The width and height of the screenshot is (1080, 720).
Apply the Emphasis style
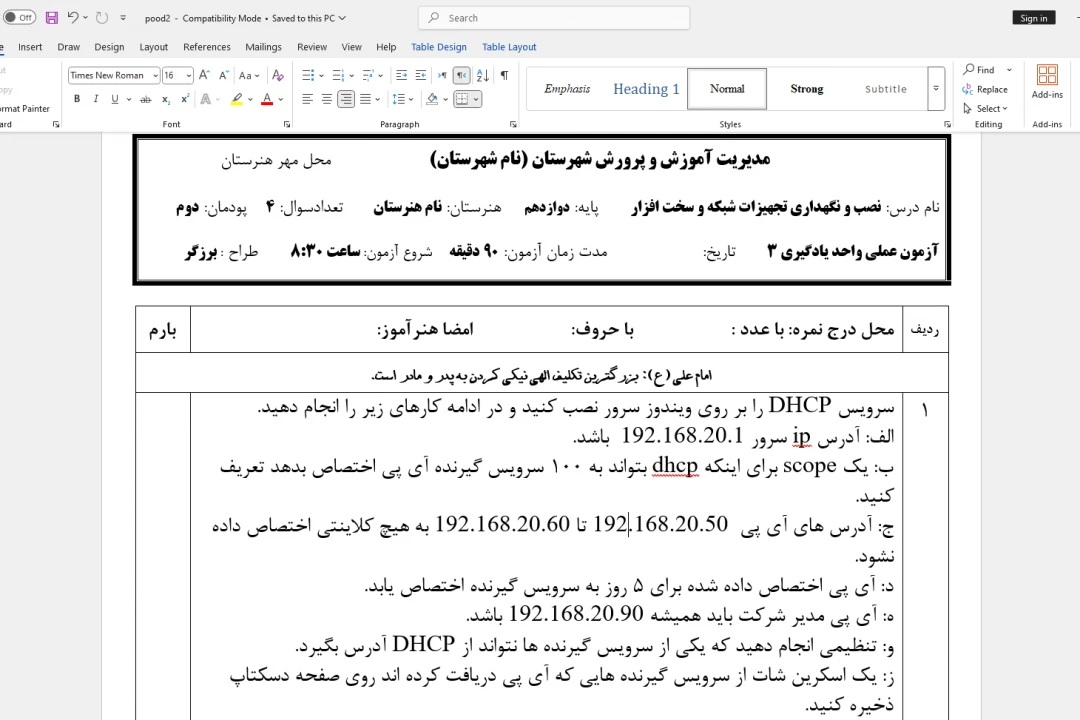(x=567, y=89)
